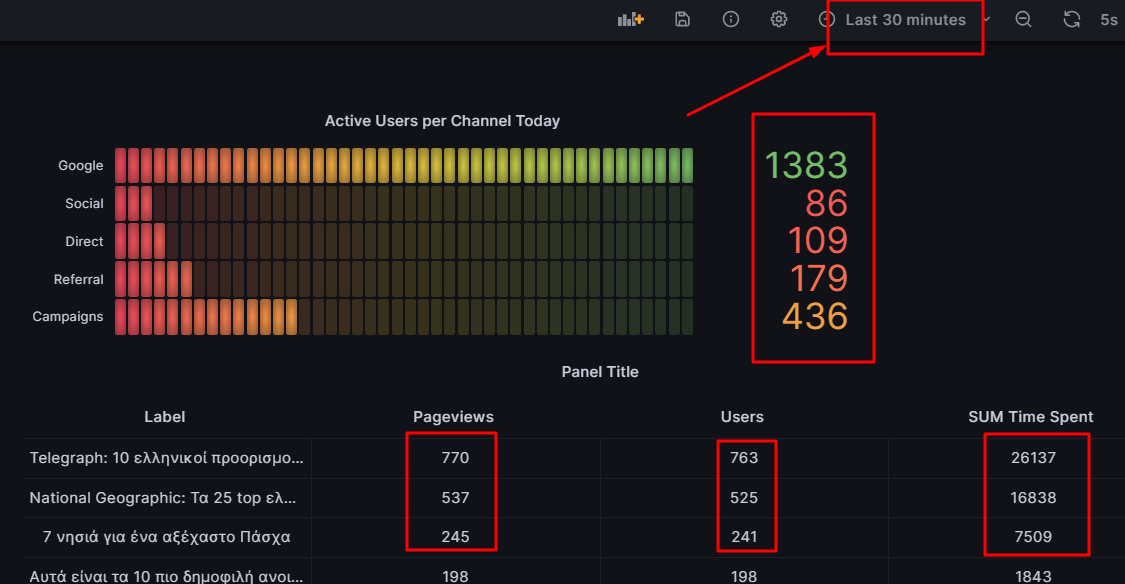
Task: Click the green 1383 stat value
Action: click(x=806, y=165)
